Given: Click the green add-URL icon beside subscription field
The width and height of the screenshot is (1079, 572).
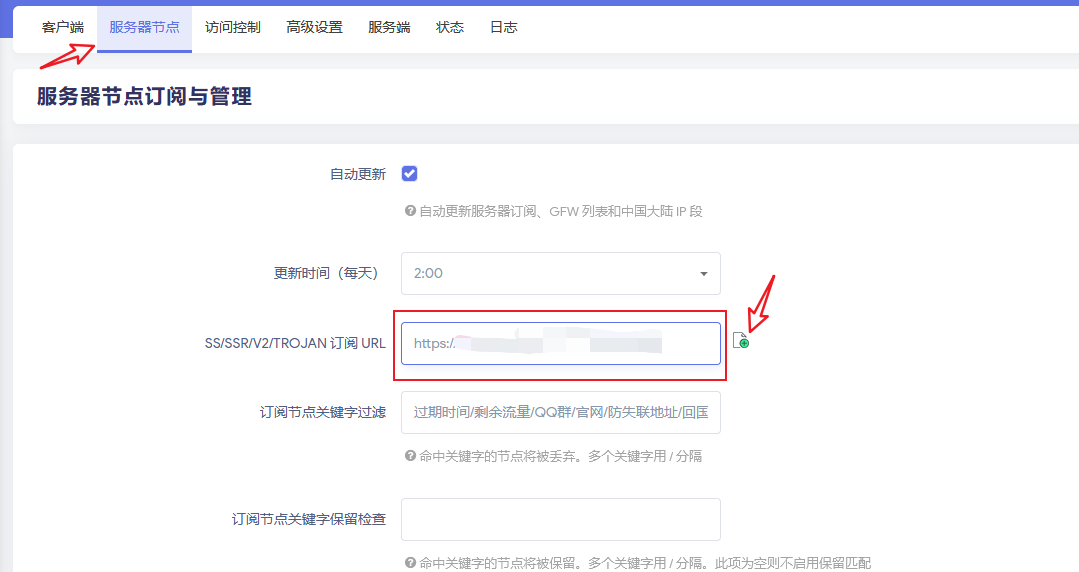Looking at the screenshot, I should [740, 341].
